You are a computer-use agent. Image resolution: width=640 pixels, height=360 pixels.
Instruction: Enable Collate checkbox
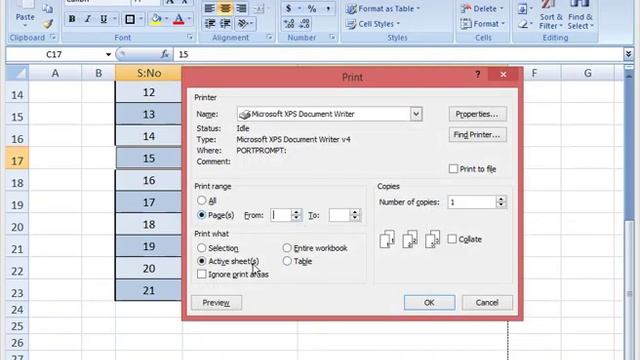(x=452, y=239)
